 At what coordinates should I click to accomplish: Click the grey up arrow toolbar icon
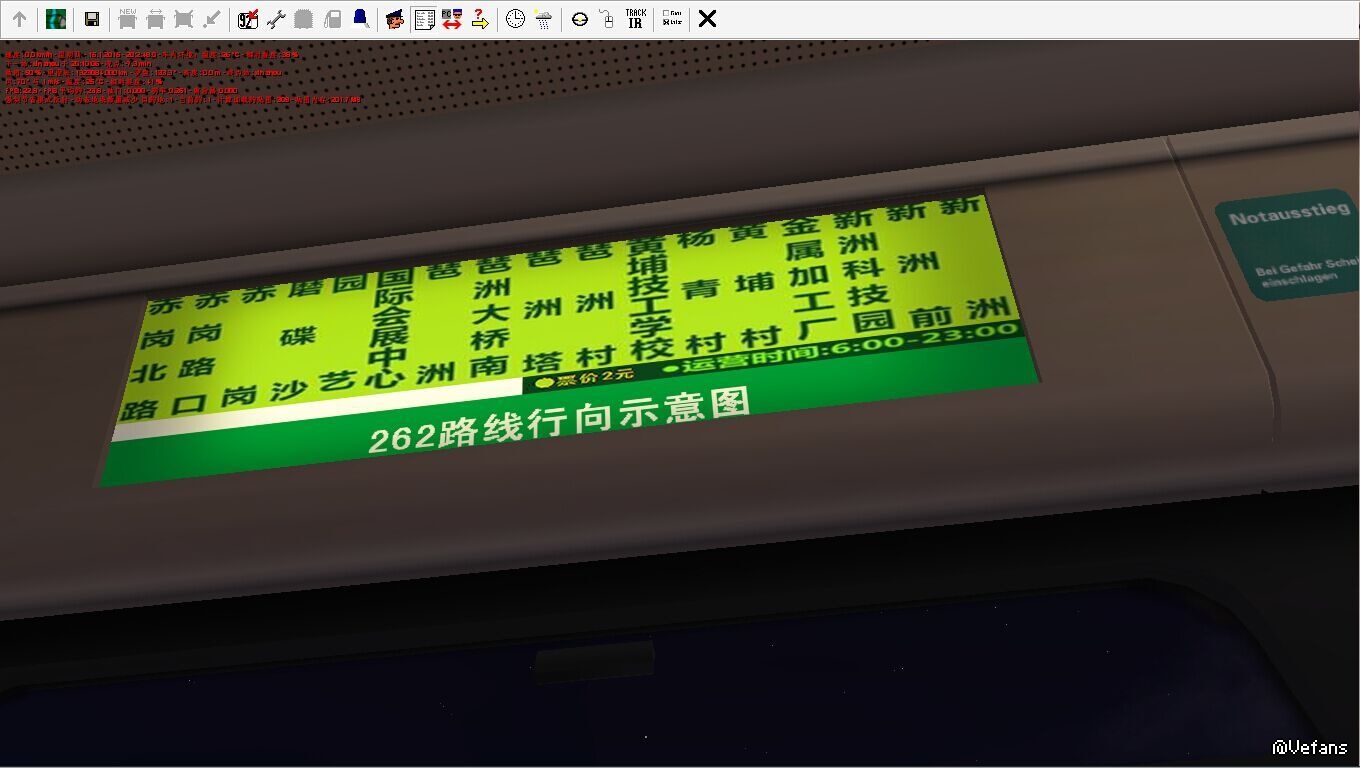(x=19, y=19)
